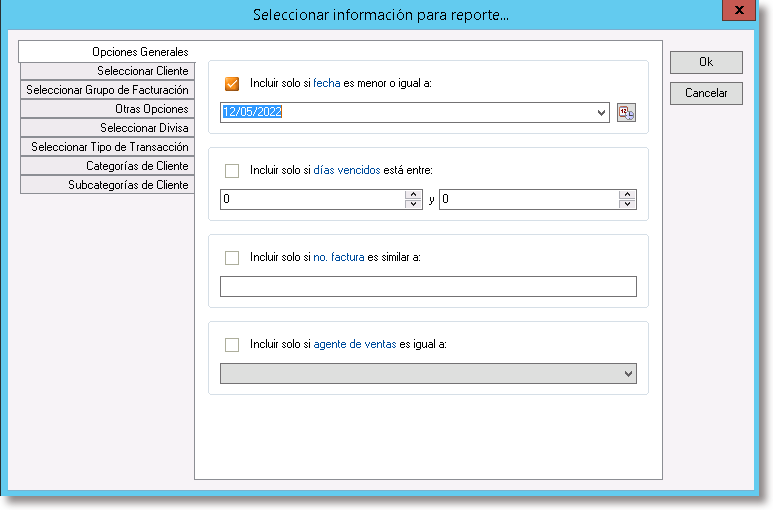Select the Seleccionar Divisa tab
Image resolution: width=773 pixels, height=510 pixels.
coord(107,128)
